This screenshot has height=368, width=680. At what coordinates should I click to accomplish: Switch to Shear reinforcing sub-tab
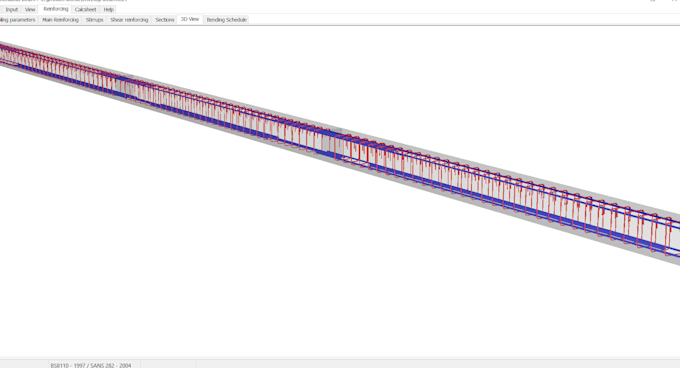coord(129,20)
